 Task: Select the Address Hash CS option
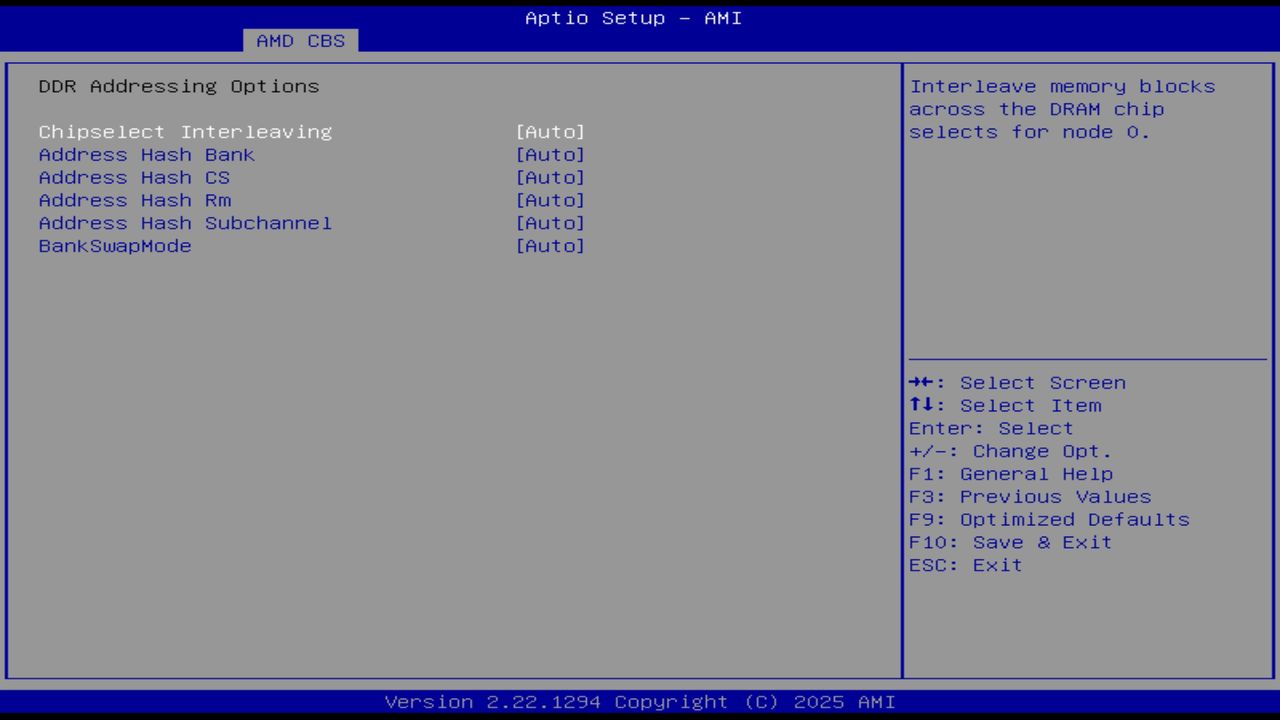tap(133, 177)
